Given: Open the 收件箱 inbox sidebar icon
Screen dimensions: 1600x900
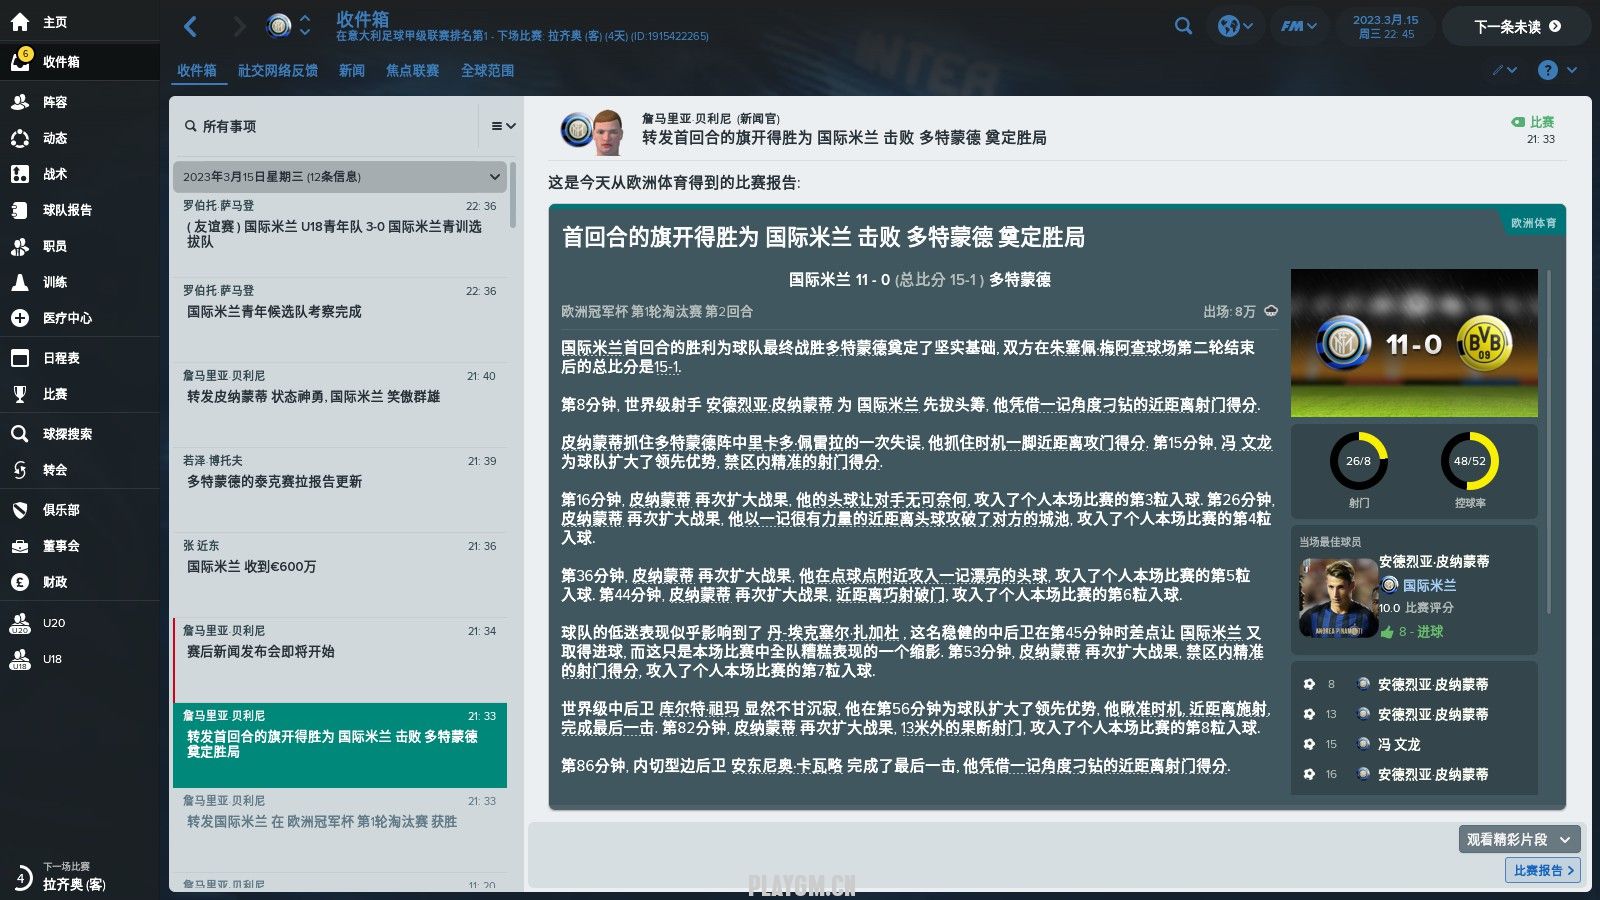Looking at the screenshot, I should pyautogui.click(x=20, y=61).
